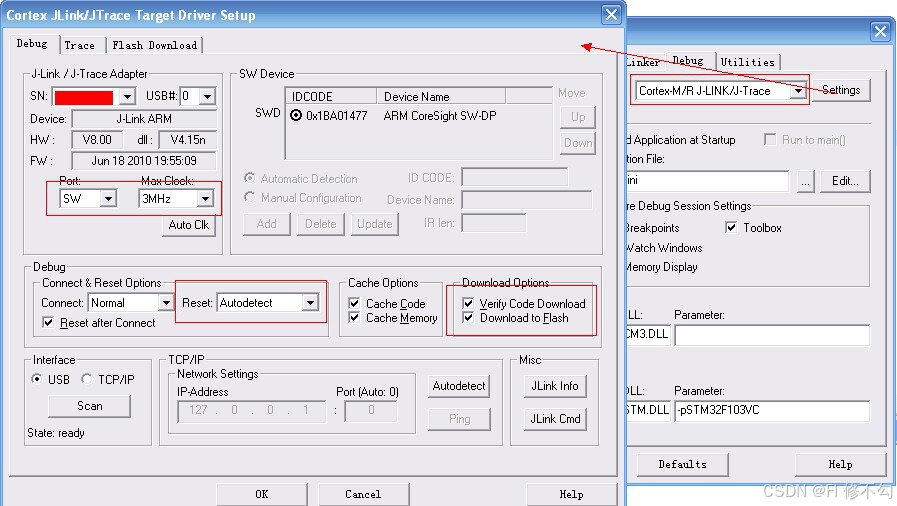Toggle the Toolbox checkbox
Screen dimensions: 897x506
coord(731,228)
